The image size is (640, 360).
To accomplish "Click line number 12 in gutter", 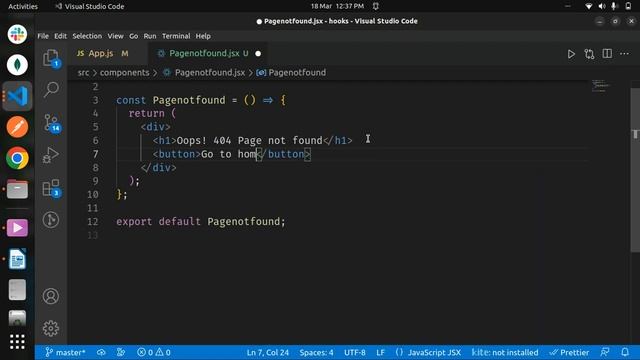I will coord(93,222).
